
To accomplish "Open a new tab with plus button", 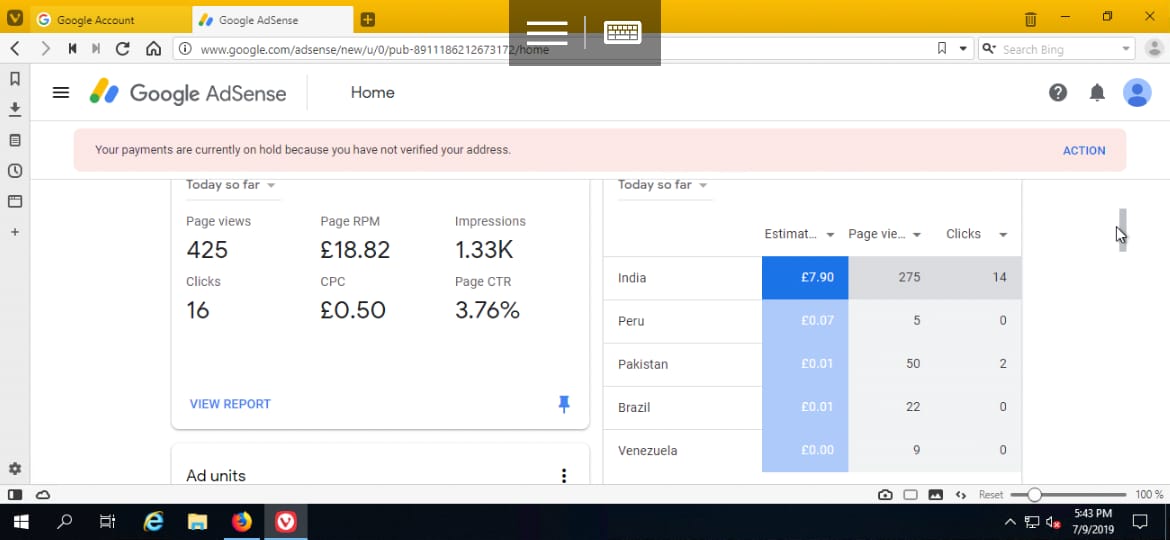I will point(367,20).
